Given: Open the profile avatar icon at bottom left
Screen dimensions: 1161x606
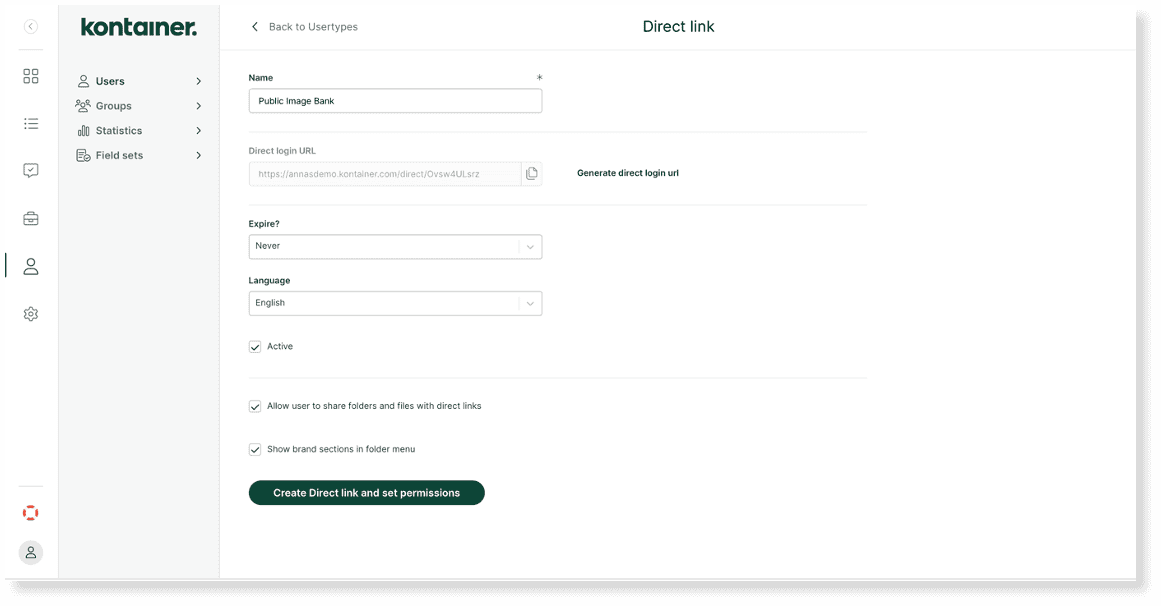Looking at the screenshot, I should (x=31, y=552).
